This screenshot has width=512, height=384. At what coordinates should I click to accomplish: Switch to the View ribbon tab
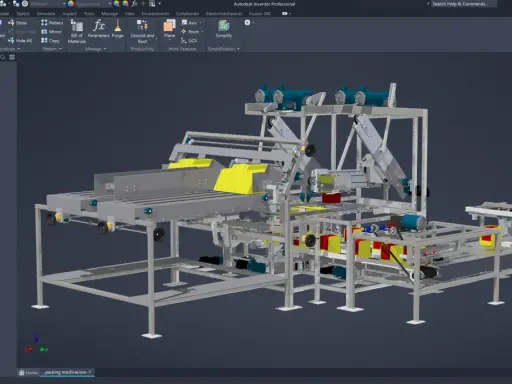130,14
